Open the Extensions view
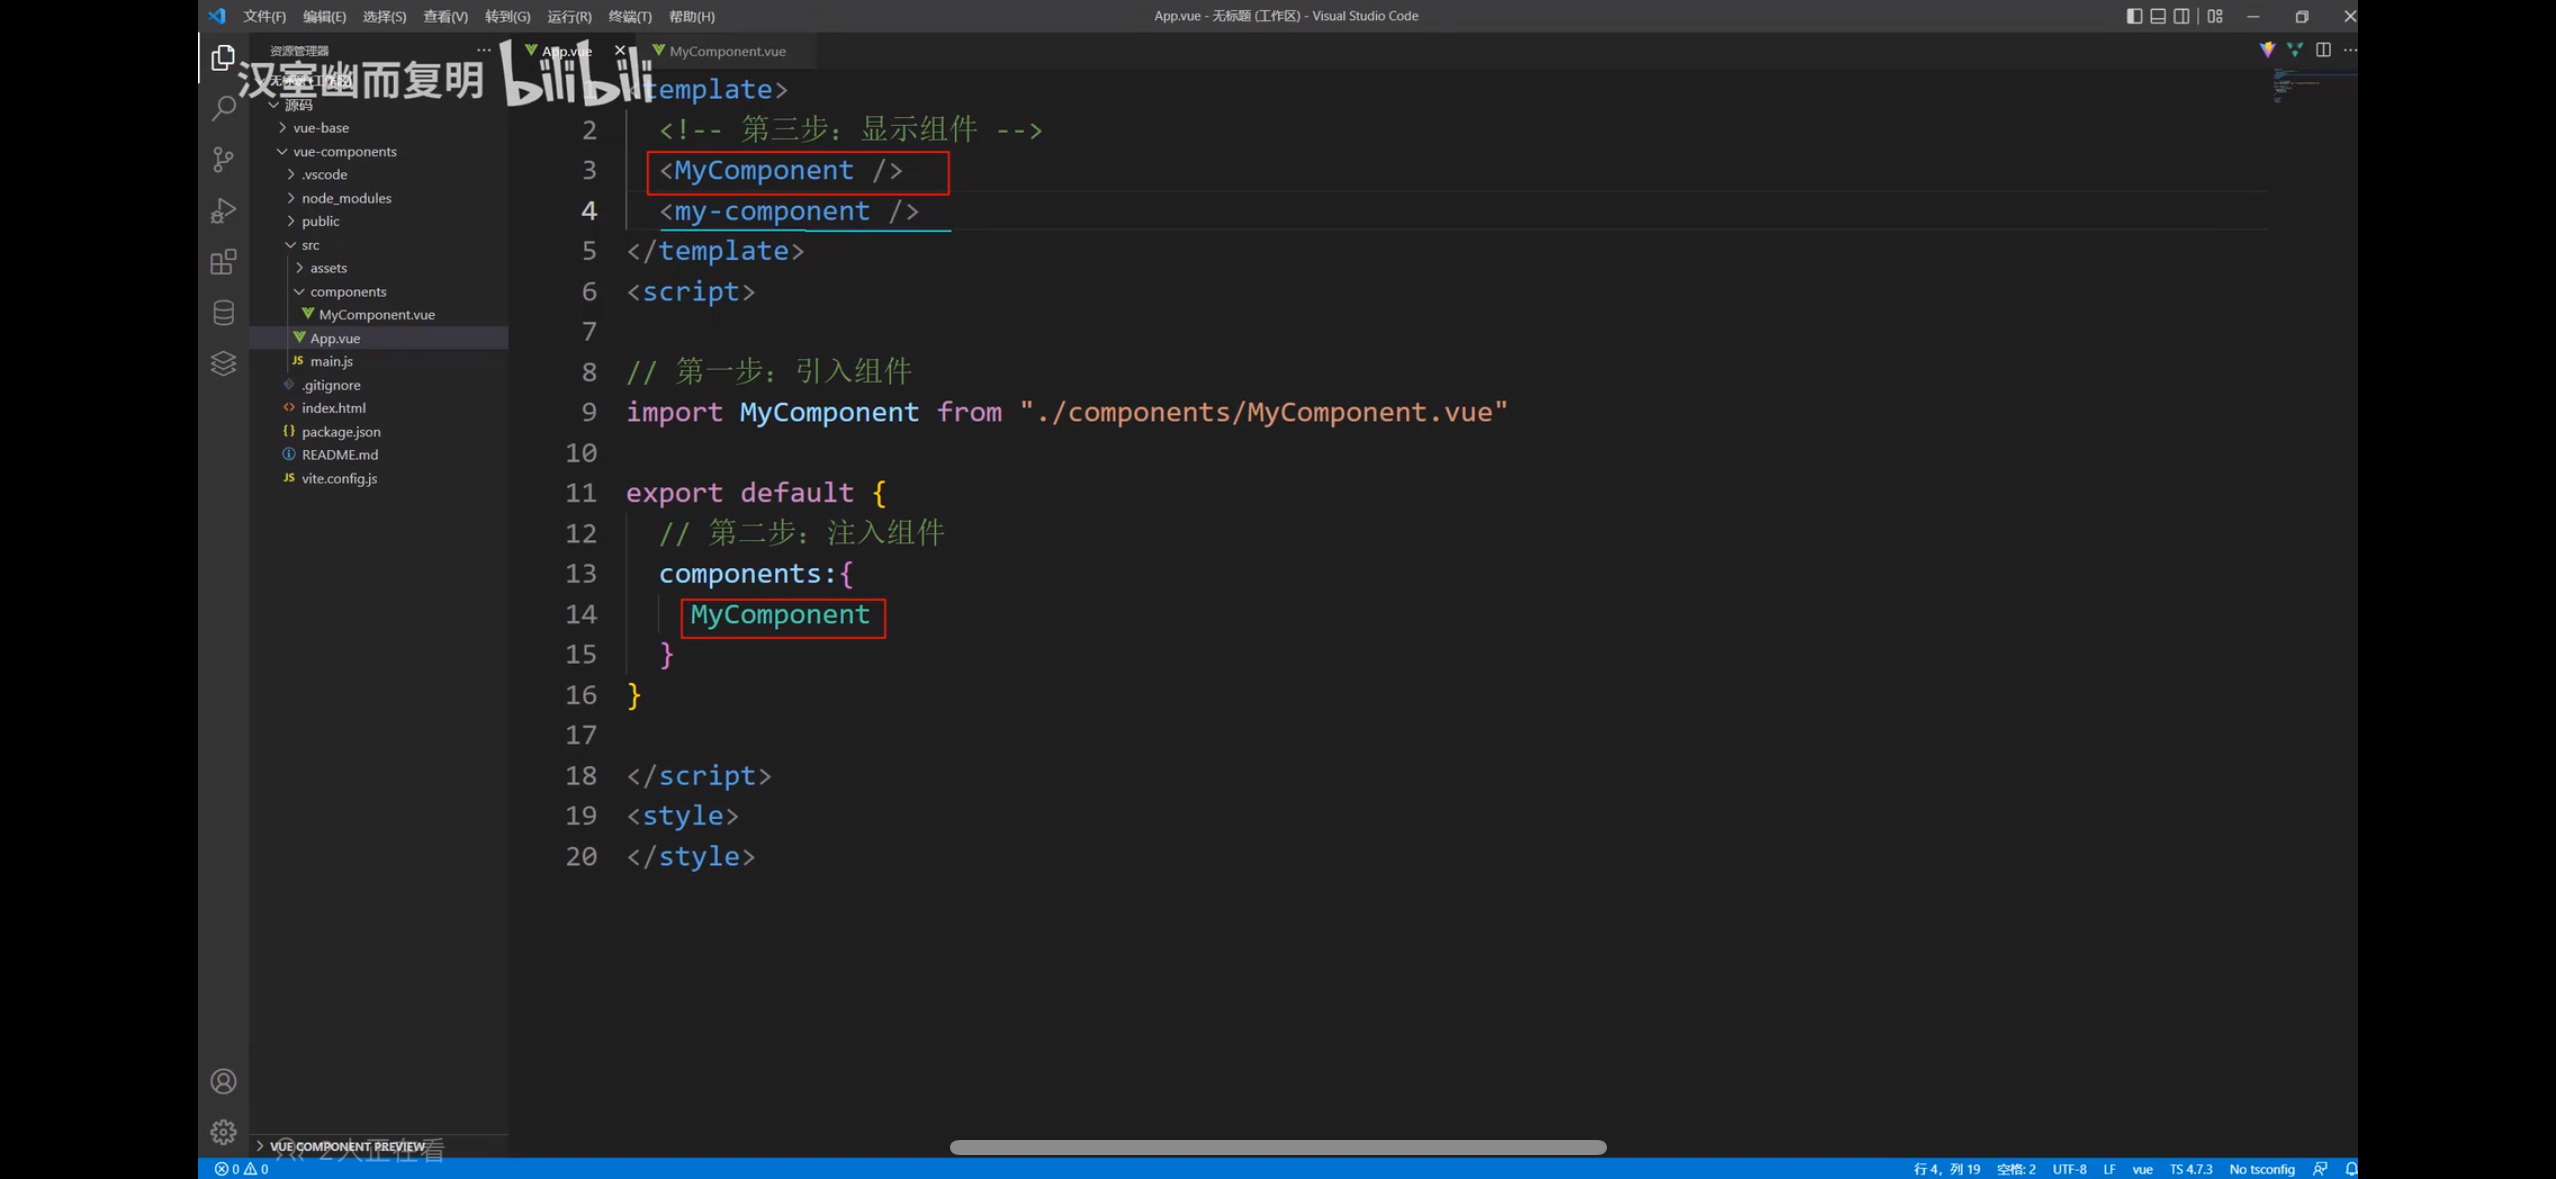The height and width of the screenshot is (1179, 2556). coord(223,262)
